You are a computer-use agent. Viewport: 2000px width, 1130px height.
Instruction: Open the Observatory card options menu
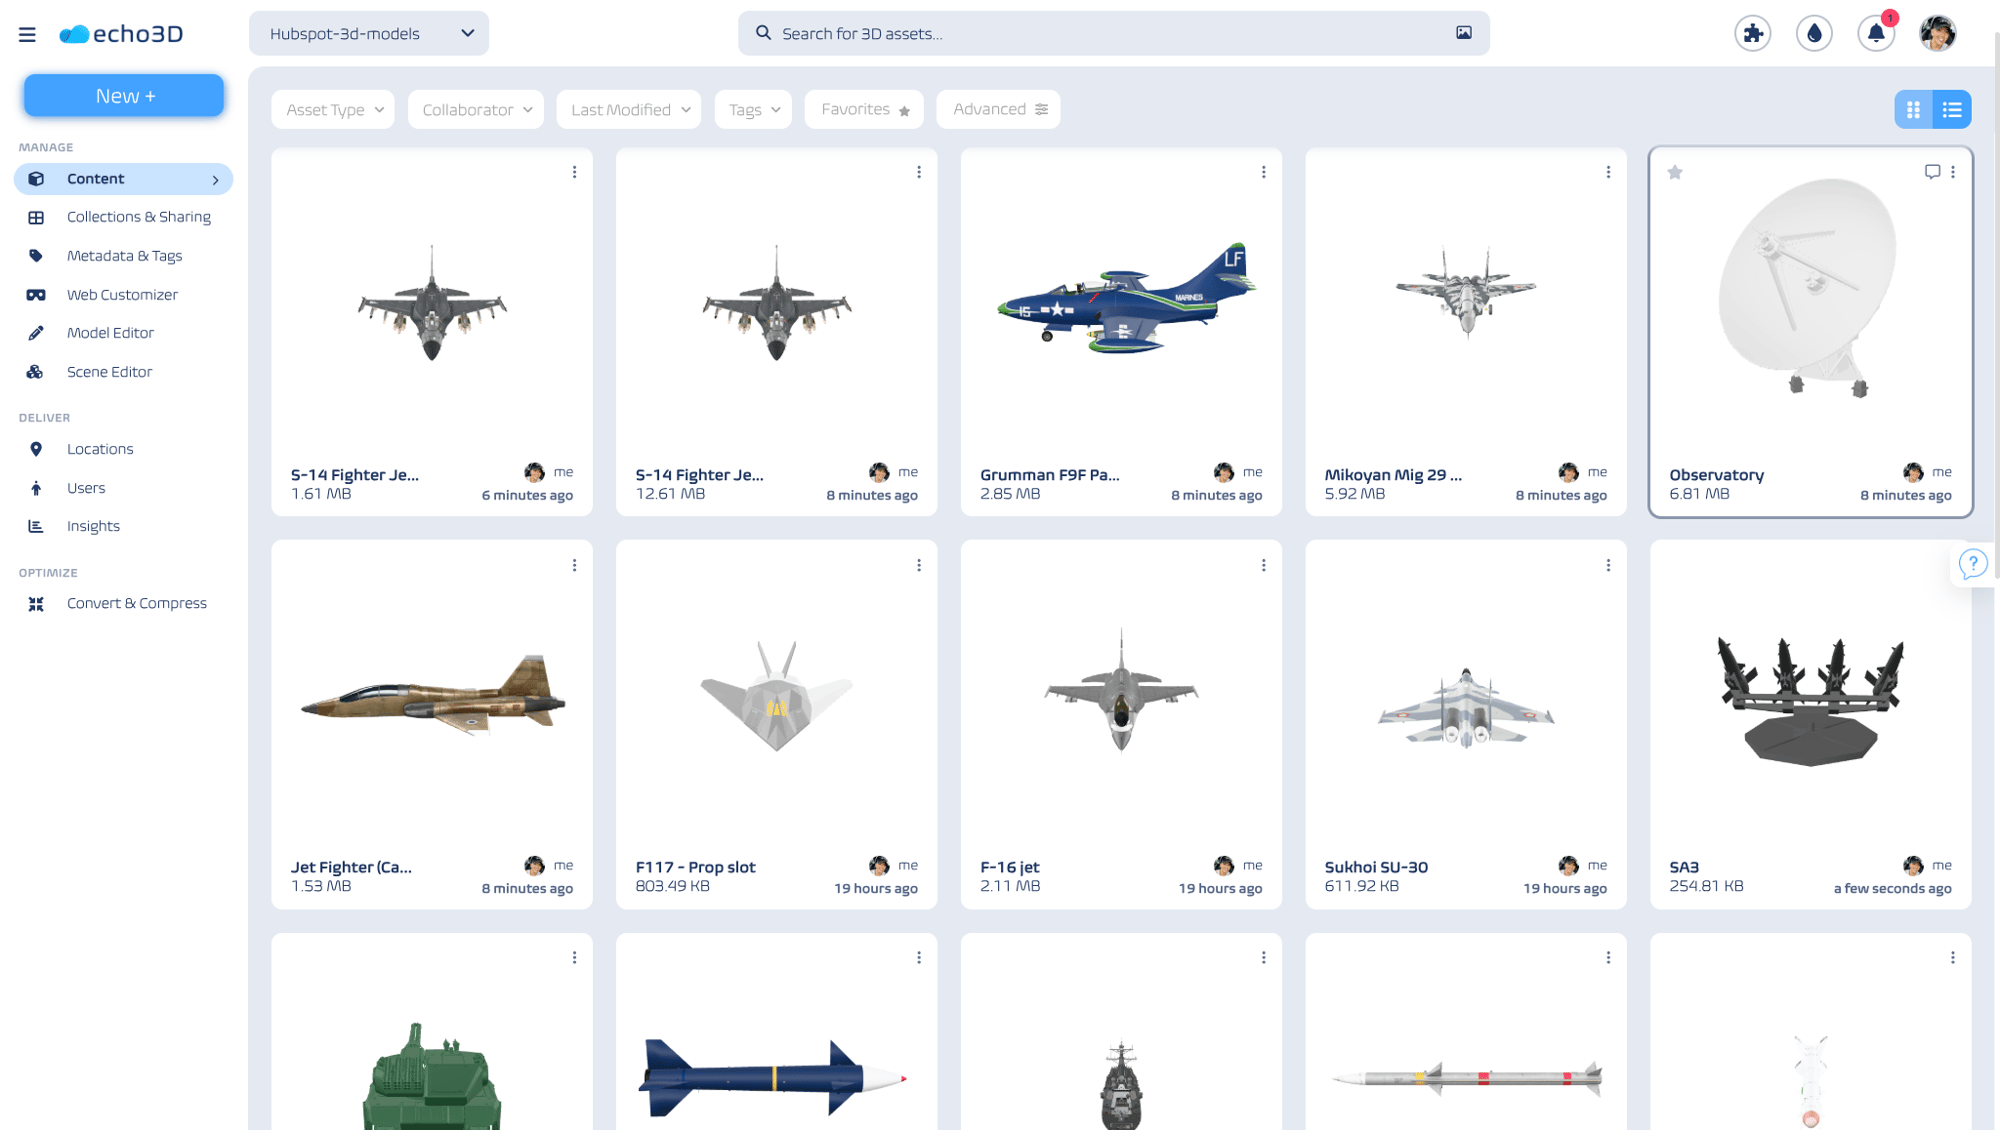coord(1953,172)
